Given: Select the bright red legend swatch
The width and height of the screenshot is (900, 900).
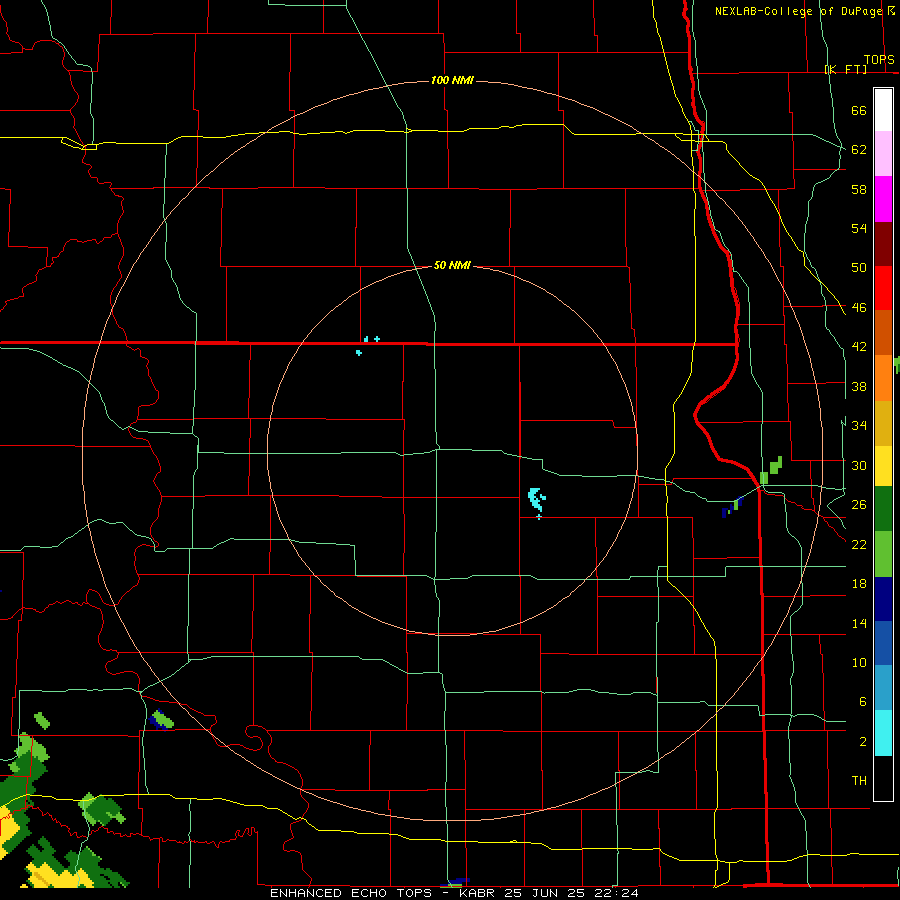Looking at the screenshot, I should [x=883, y=288].
